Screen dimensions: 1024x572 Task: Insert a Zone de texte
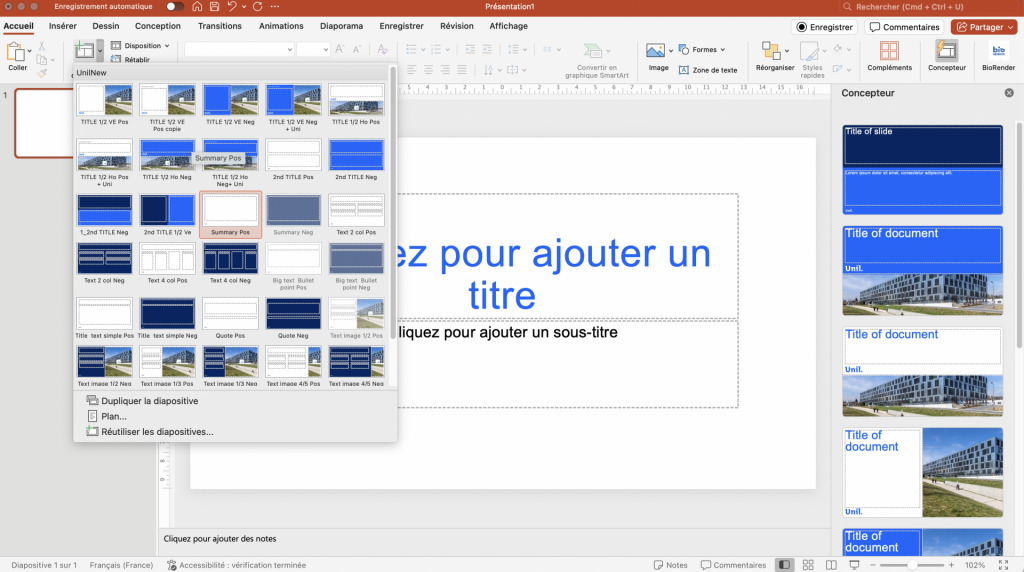coord(708,70)
